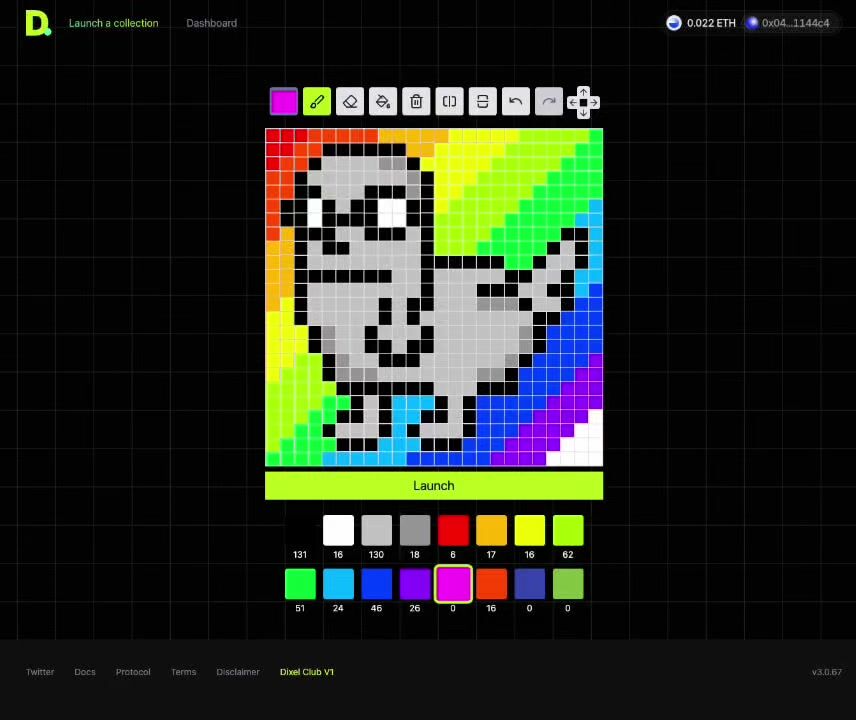Select the eraser tool
The image size is (856, 720).
(350, 102)
